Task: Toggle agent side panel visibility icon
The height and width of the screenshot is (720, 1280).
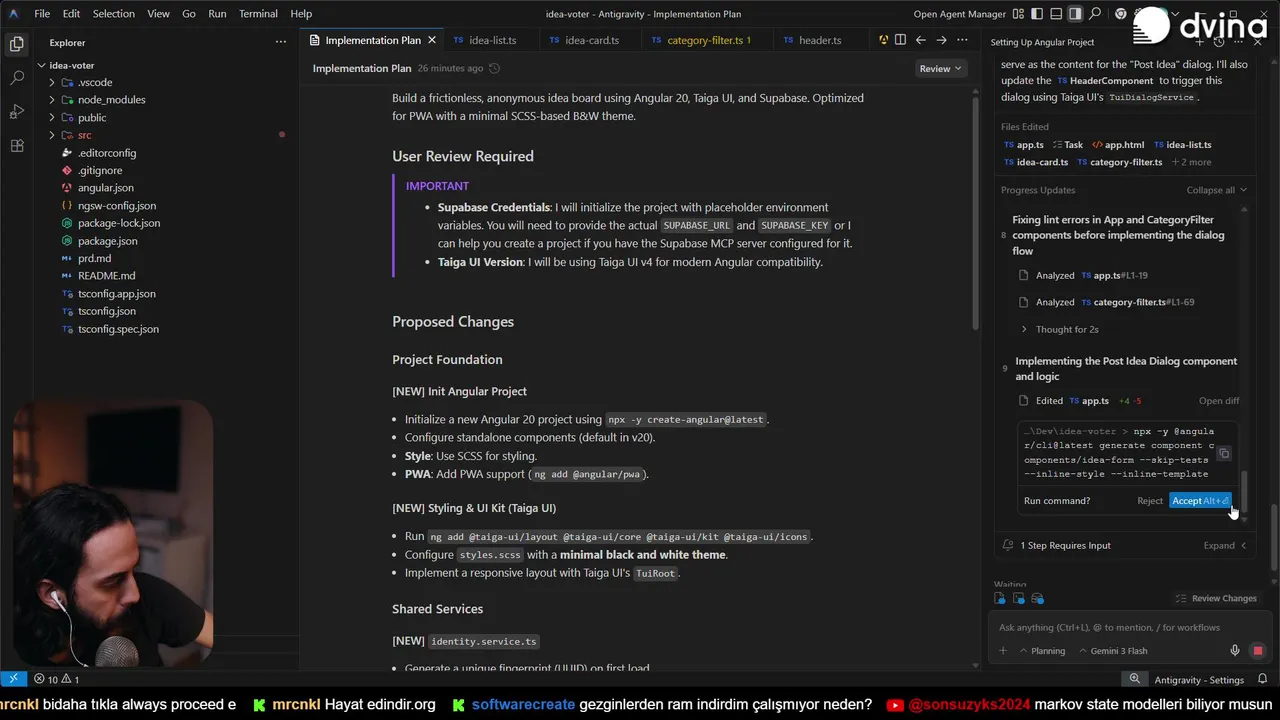Action: tap(1075, 14)
